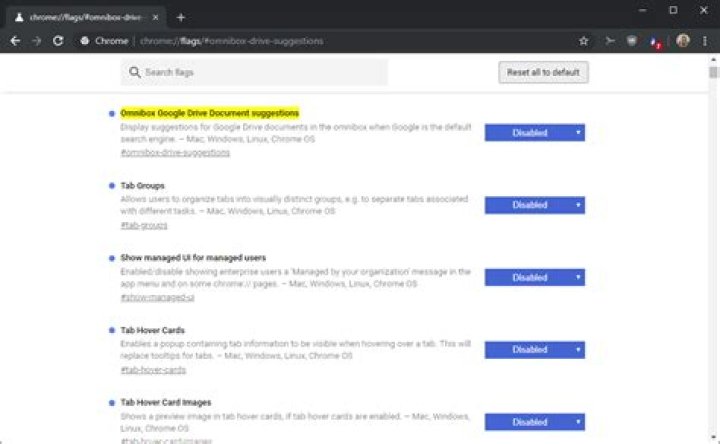Click the arrow-shaped extension icon next to star

610,41
